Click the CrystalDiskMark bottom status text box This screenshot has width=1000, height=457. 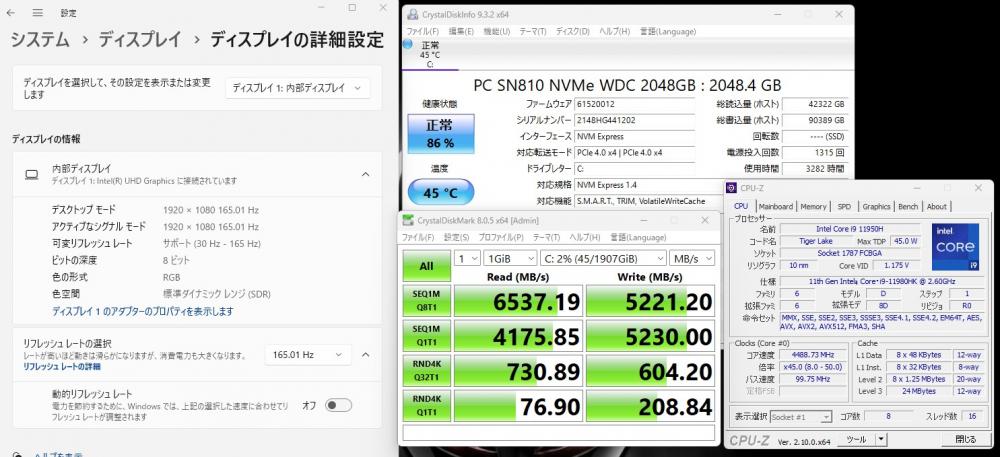pos(559,433)
